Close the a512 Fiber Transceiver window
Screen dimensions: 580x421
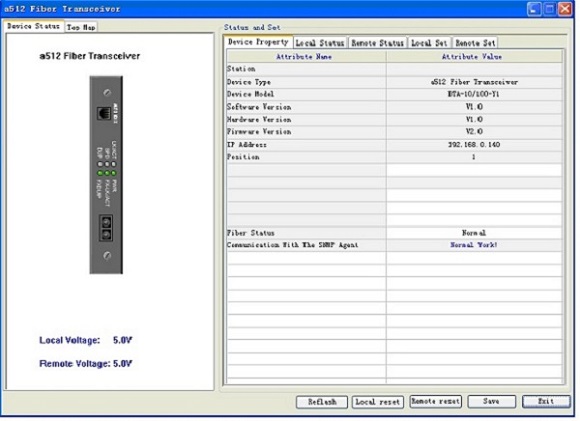[565, 9]
